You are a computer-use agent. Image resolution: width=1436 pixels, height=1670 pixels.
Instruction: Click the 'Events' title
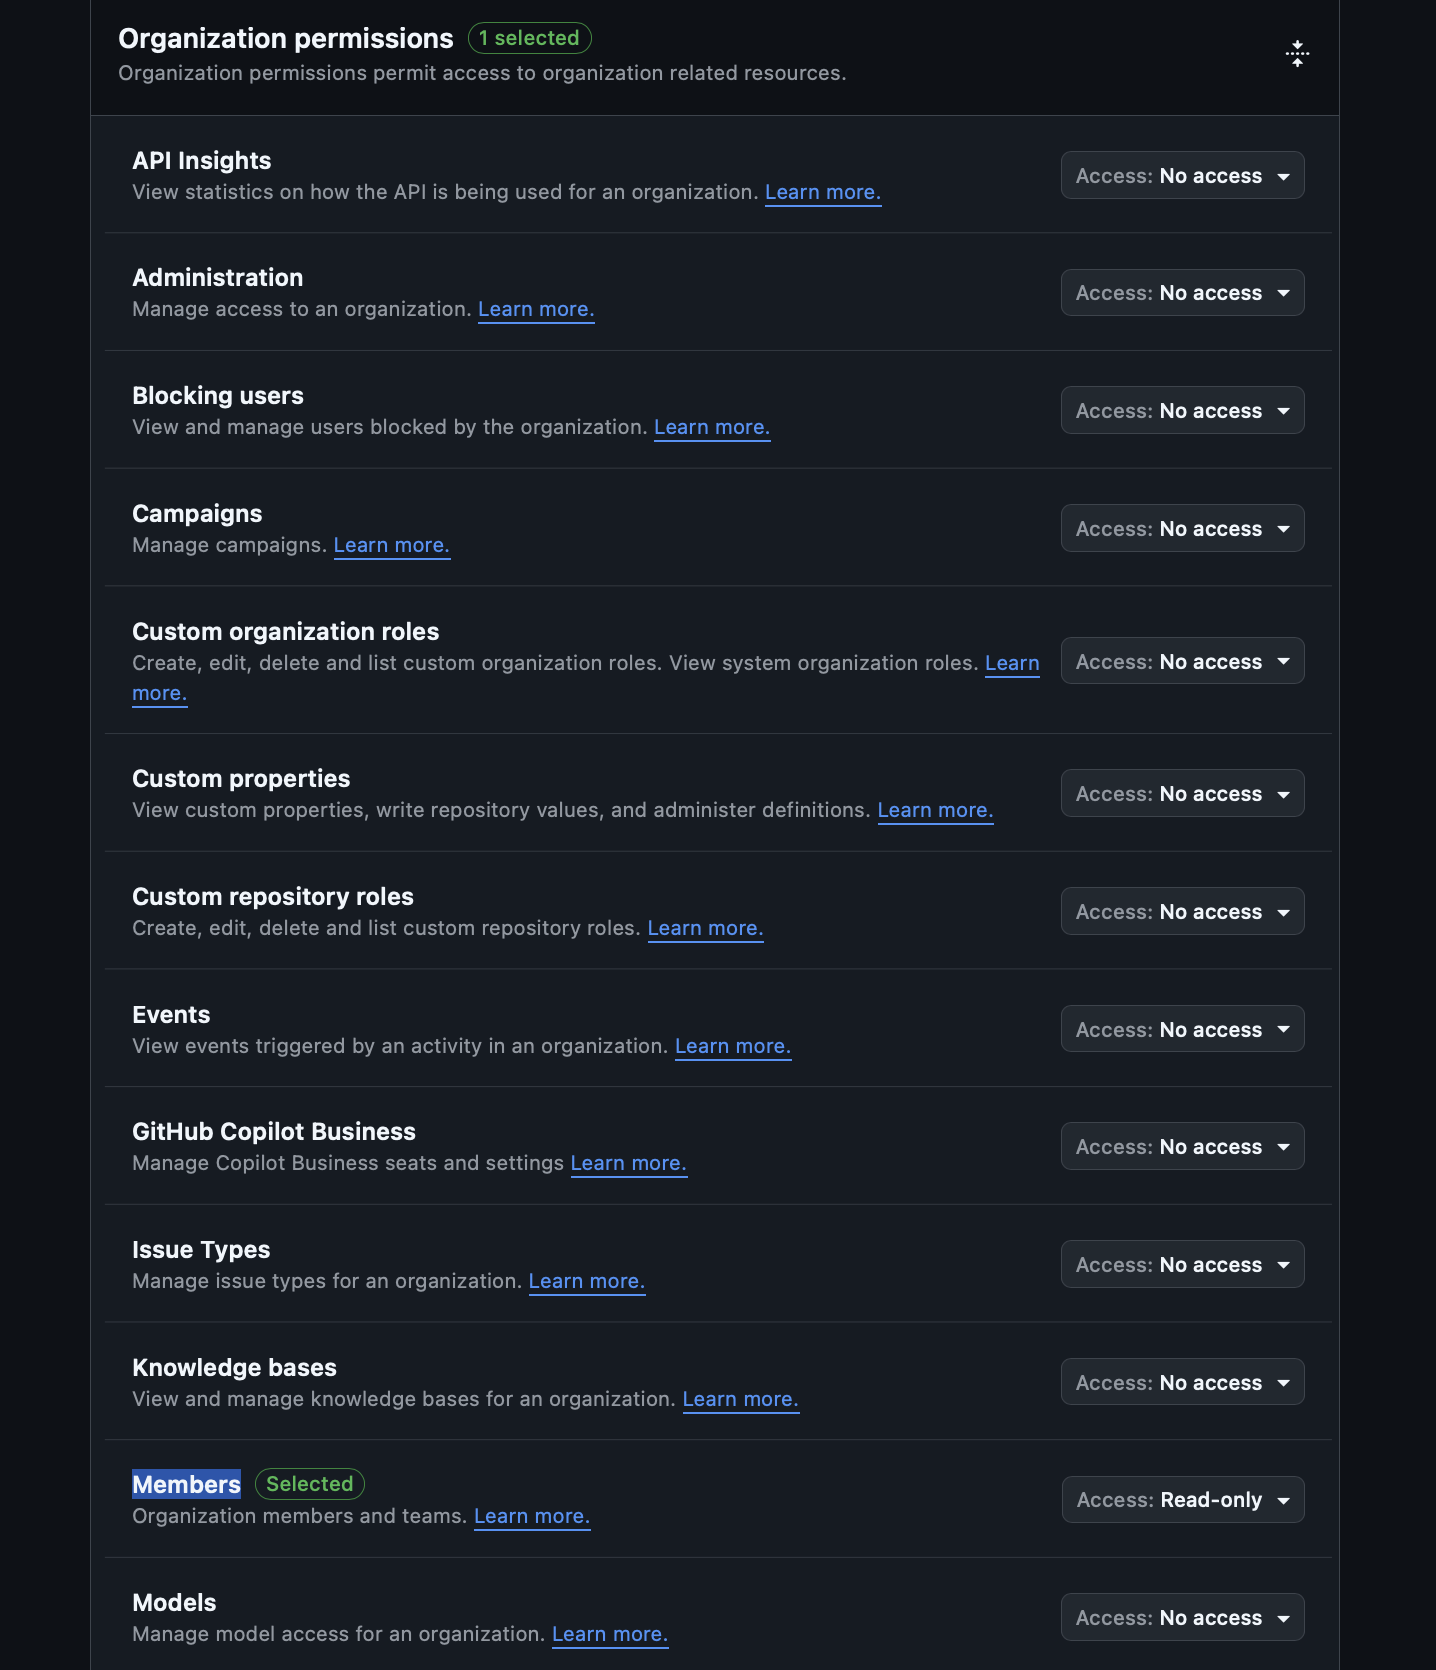[171, 1015]
